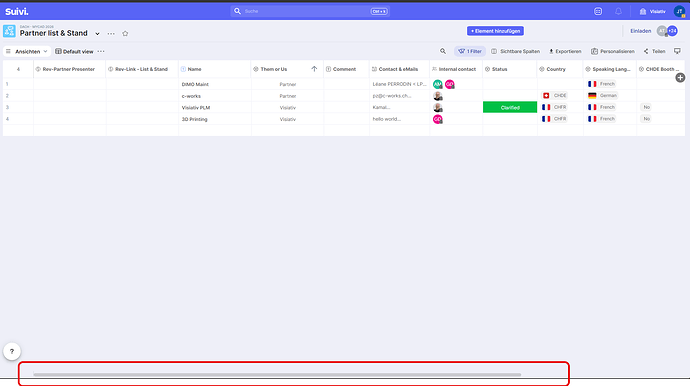The image size is (690, 386).
Task: Click the Exportieren button
Action: pos(565,51)
